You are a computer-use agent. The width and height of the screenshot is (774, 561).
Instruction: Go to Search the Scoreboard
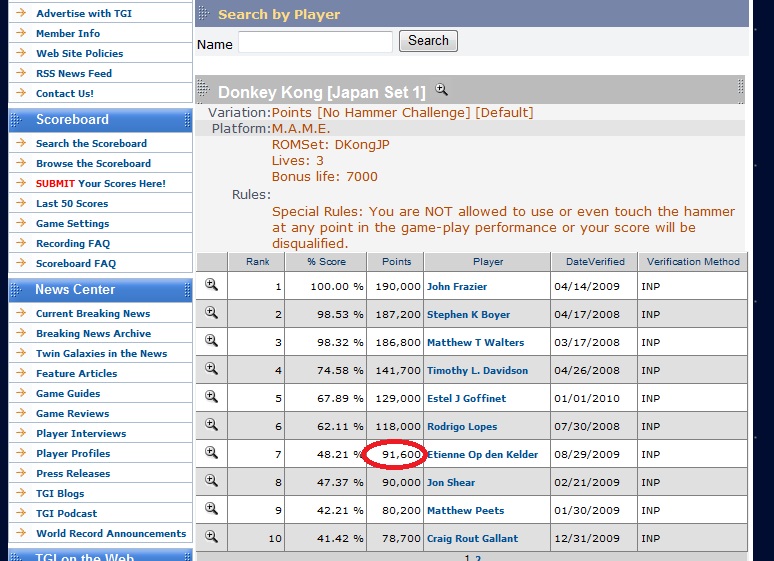(x=91, y=143)
